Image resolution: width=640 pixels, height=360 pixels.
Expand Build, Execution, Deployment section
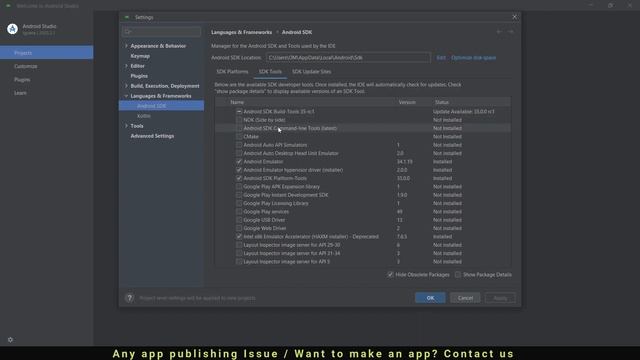(126, 86)
